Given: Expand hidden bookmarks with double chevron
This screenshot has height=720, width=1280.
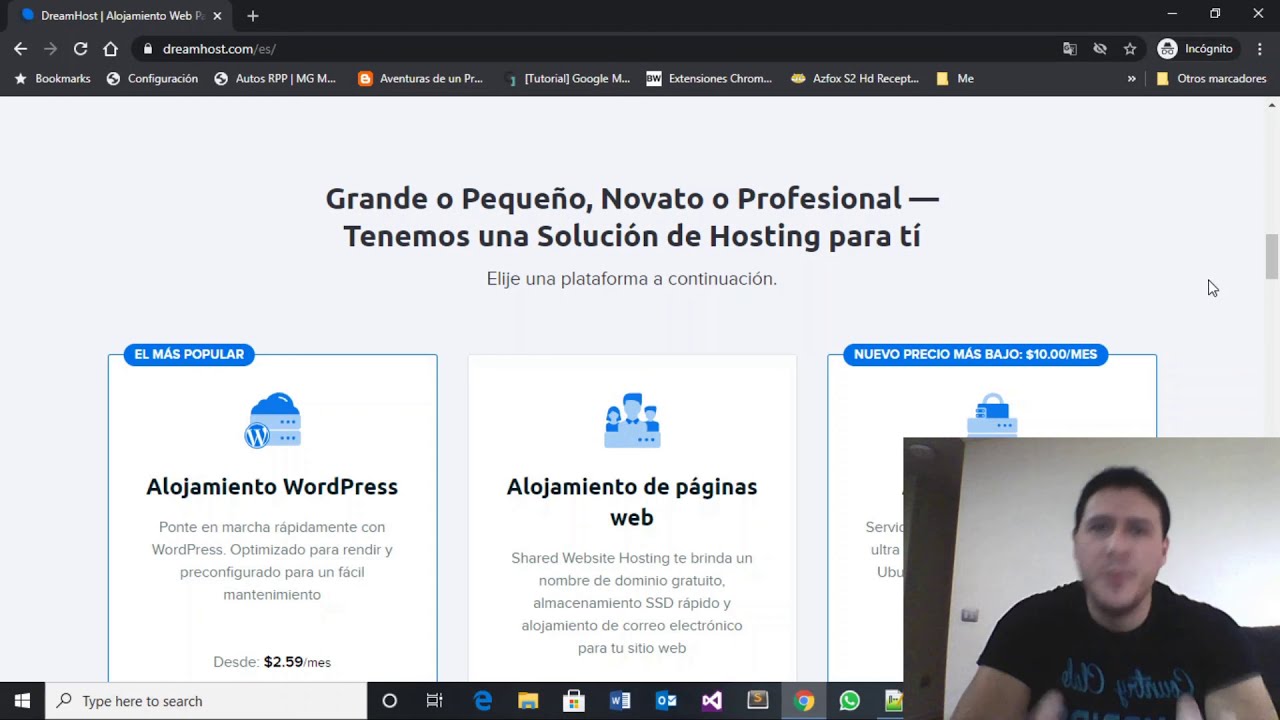Looking at the screenshot, I should tap(1131, 78).
